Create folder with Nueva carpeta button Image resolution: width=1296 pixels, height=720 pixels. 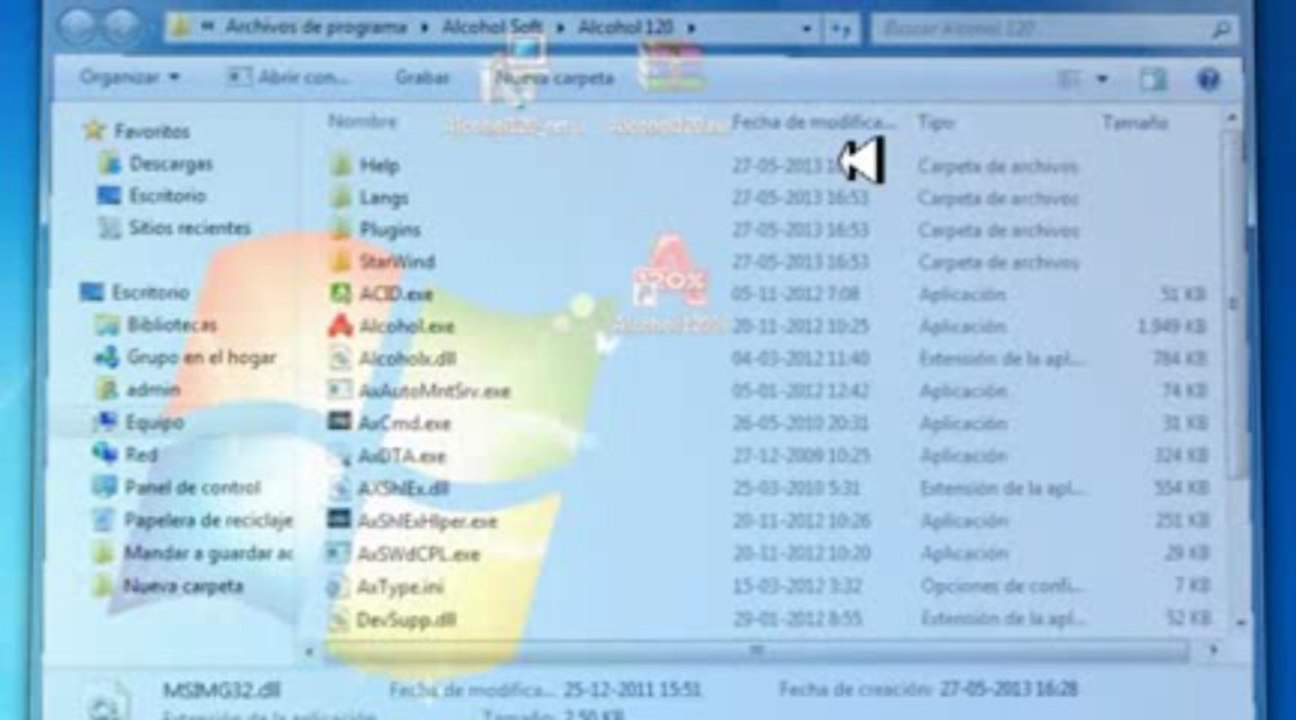click(553, 77)
